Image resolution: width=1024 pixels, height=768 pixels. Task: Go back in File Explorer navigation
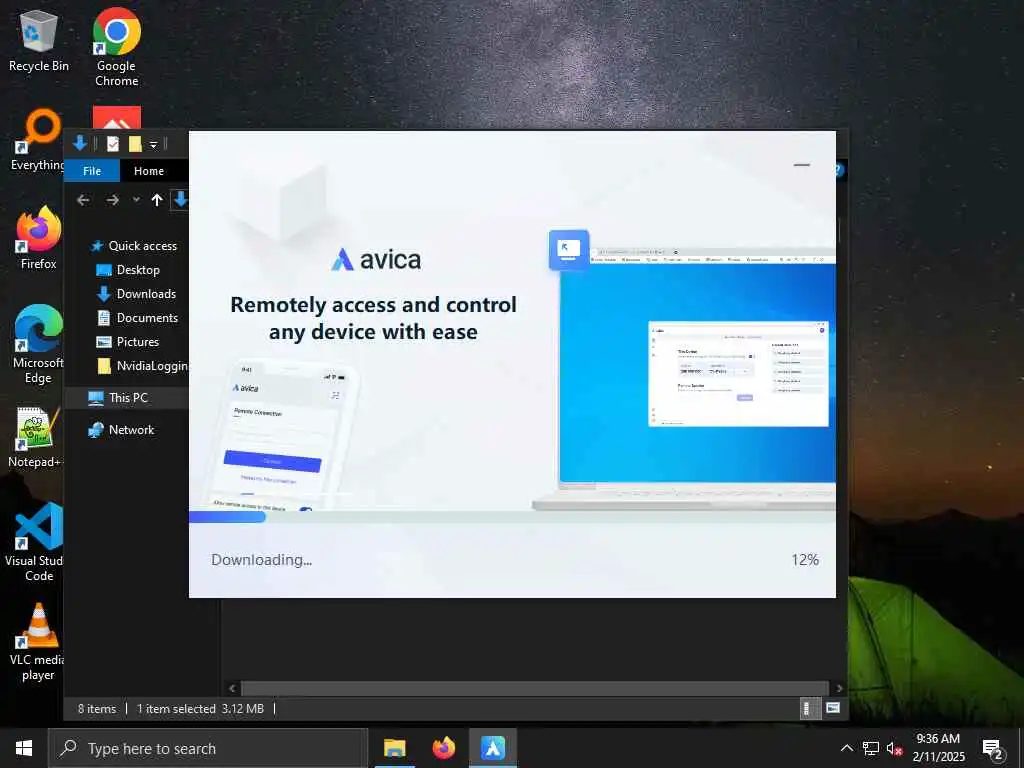click(x=83, y=200)
